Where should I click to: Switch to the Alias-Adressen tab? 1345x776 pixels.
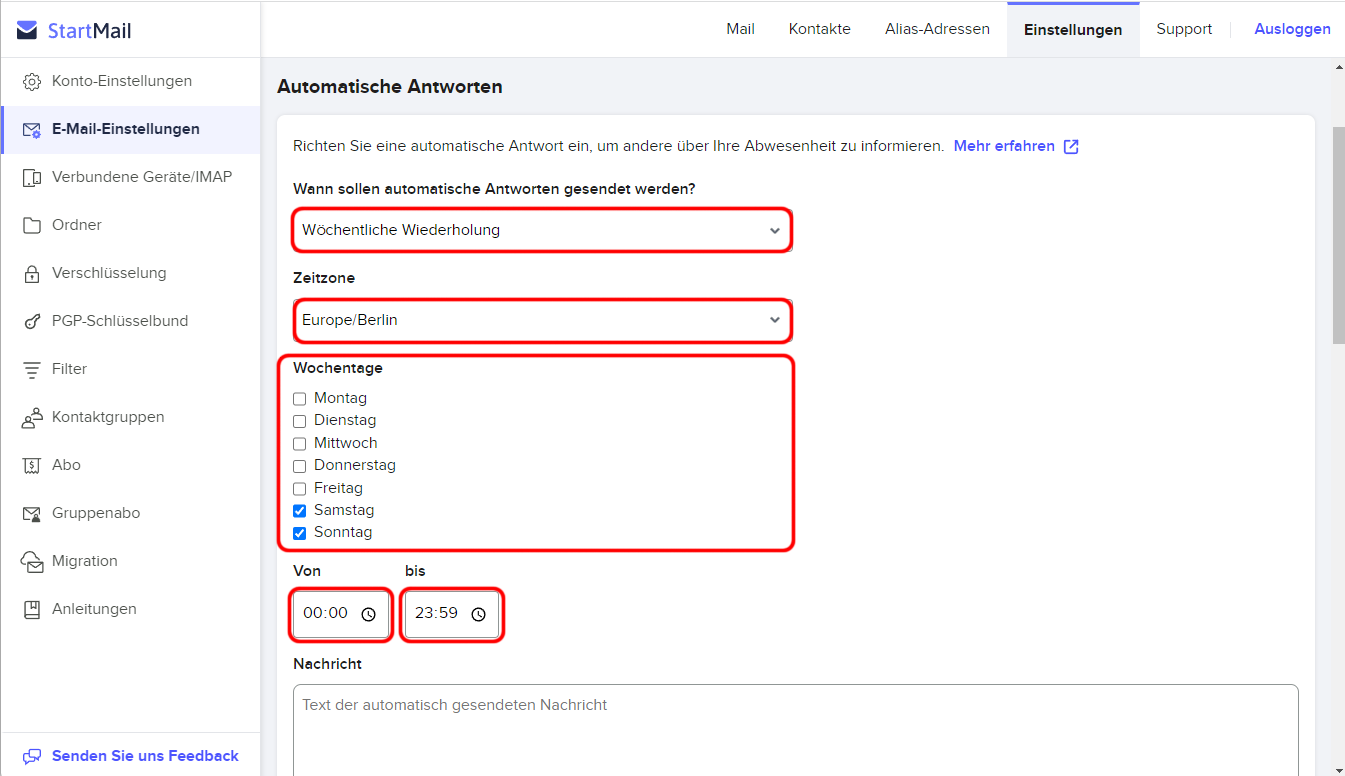pos(937,29)
